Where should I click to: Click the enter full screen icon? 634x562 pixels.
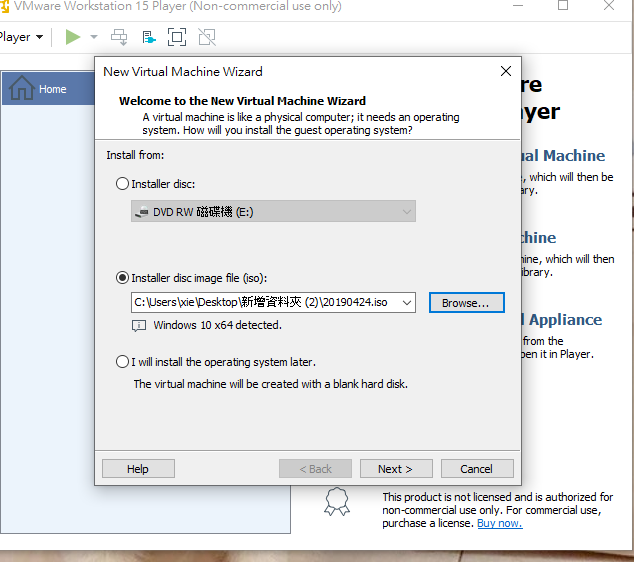coord(177,37)
